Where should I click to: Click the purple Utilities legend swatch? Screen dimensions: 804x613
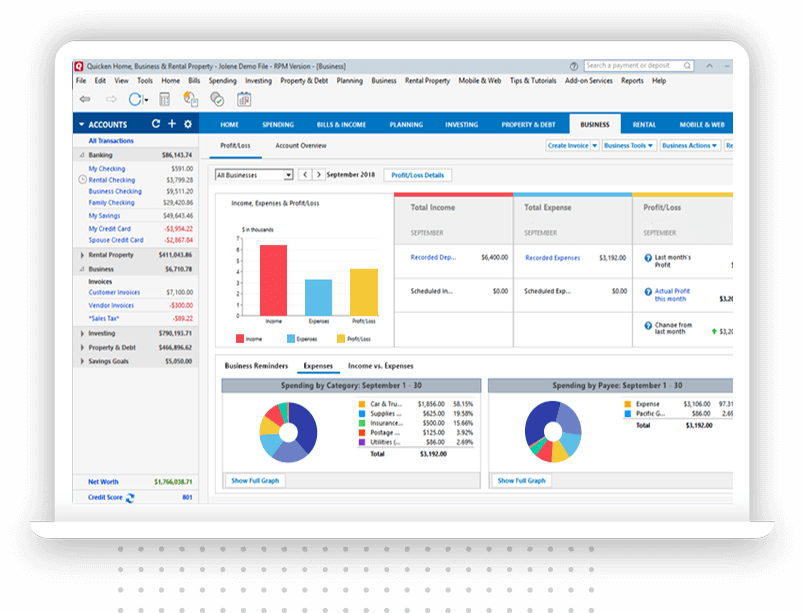point(362,442)
